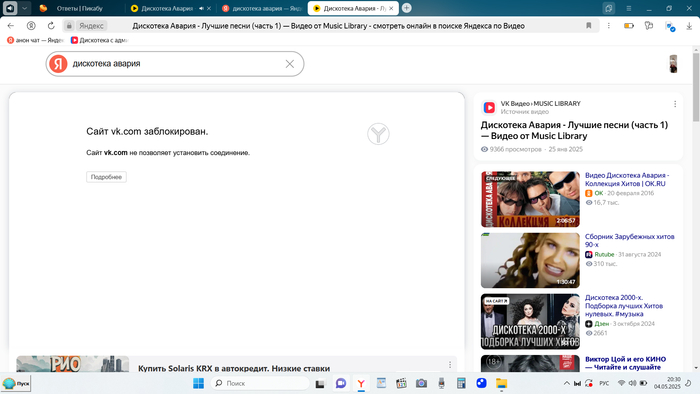Open the volume tray icon
Image resolution: width=700 pixels, height=394 pixels.
(632, 383)
